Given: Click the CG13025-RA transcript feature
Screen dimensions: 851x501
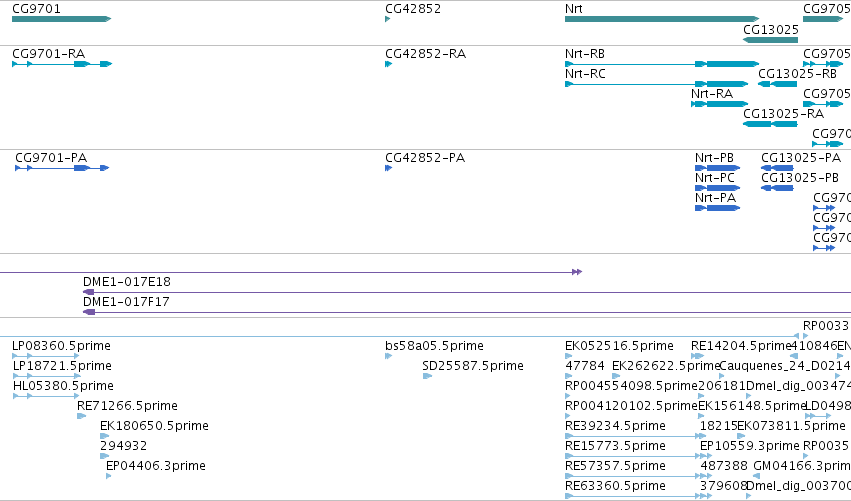Looking at the screenshot, I should [x=770, y=124].
